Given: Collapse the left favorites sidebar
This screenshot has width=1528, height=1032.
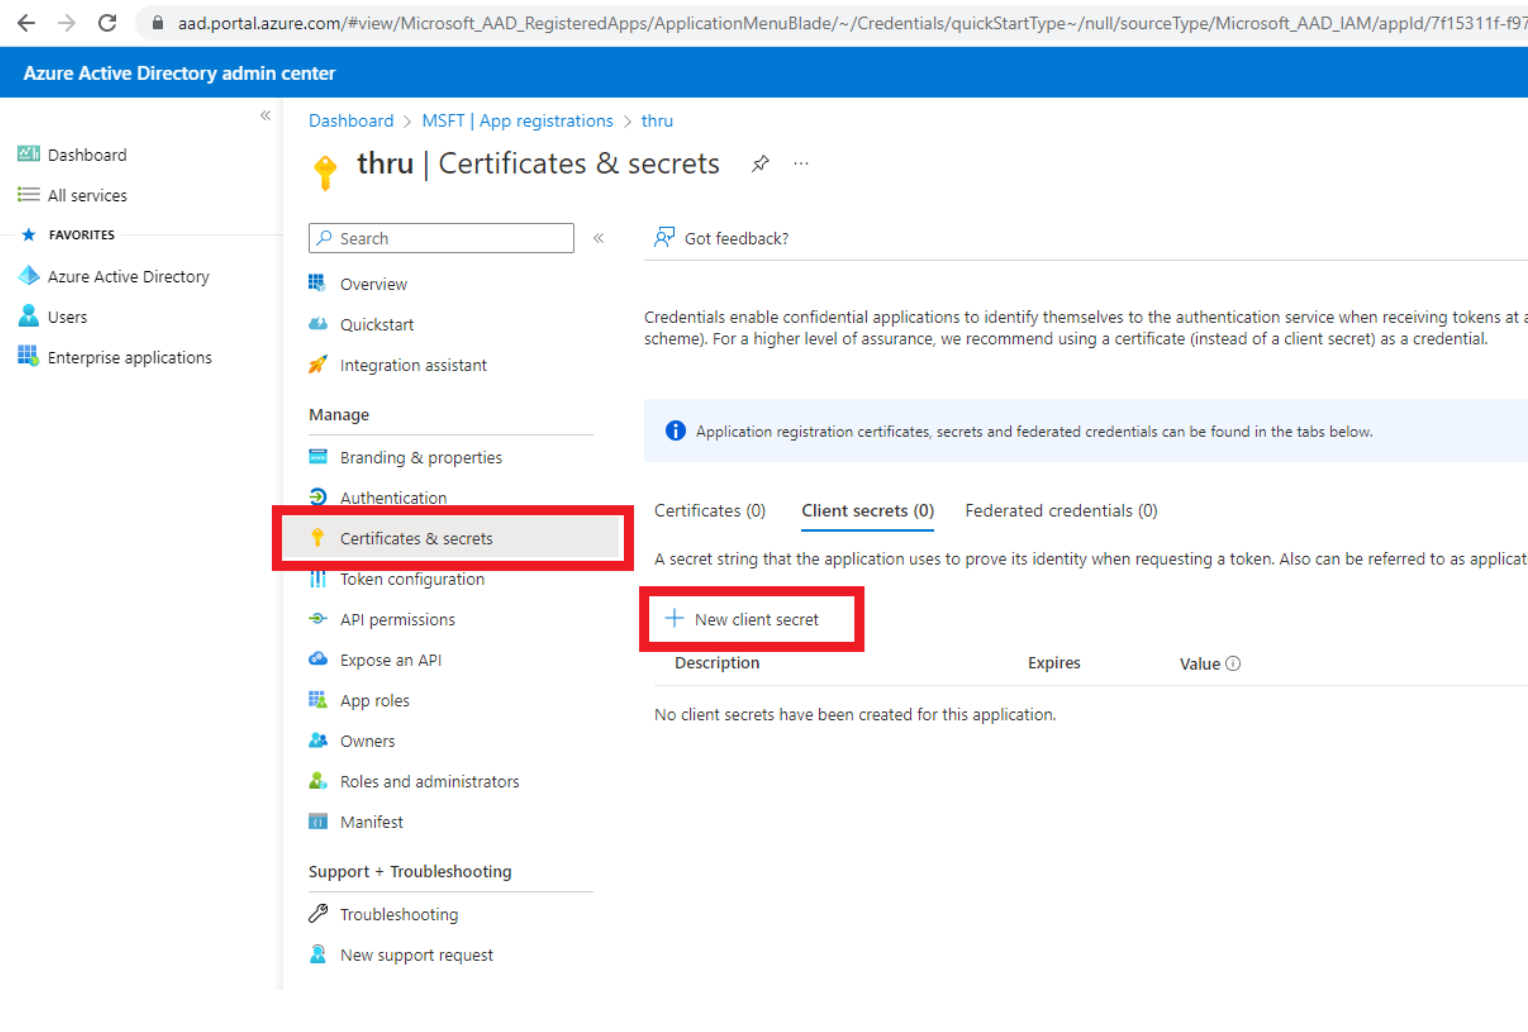Looking at the screenshot, I should point(265,116).
